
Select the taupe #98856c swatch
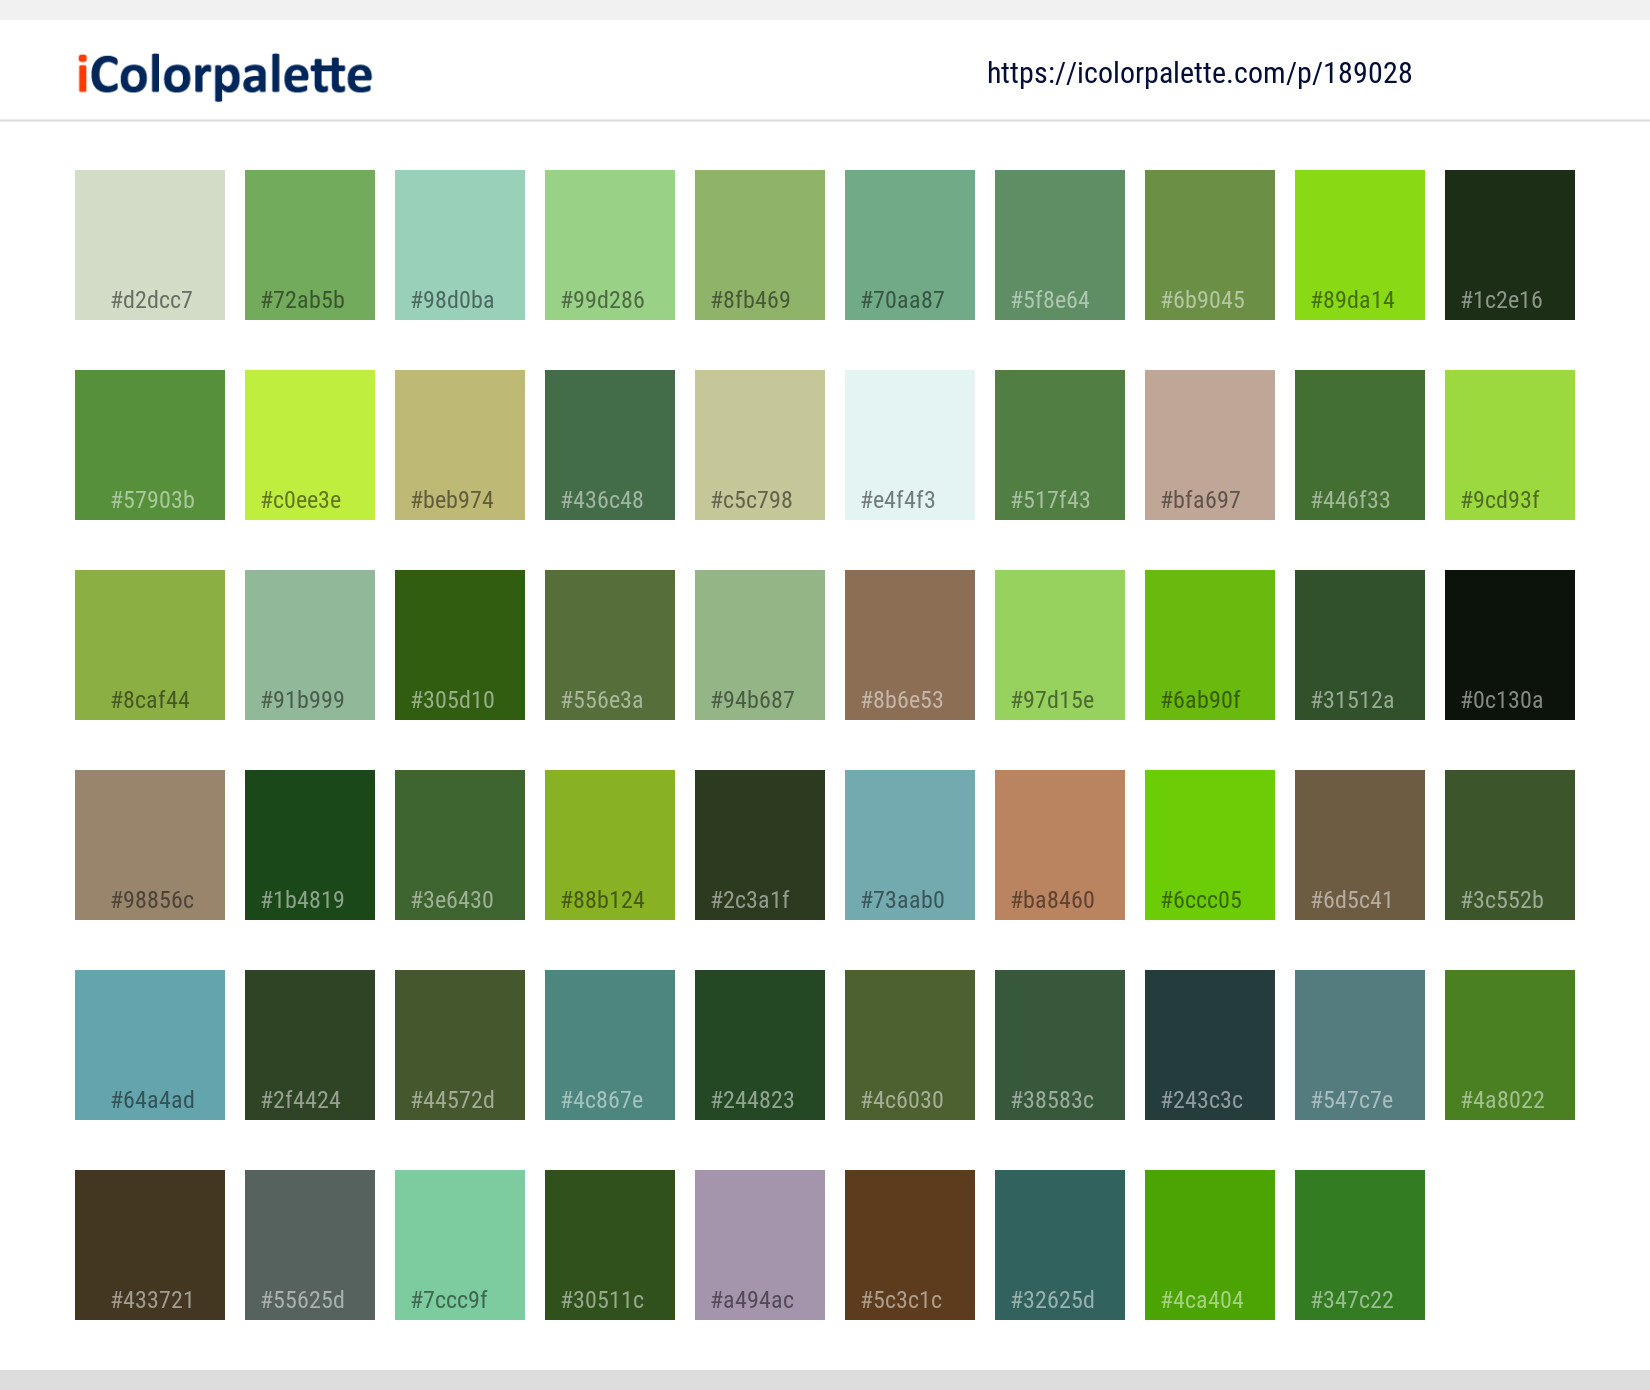point(150,845)
